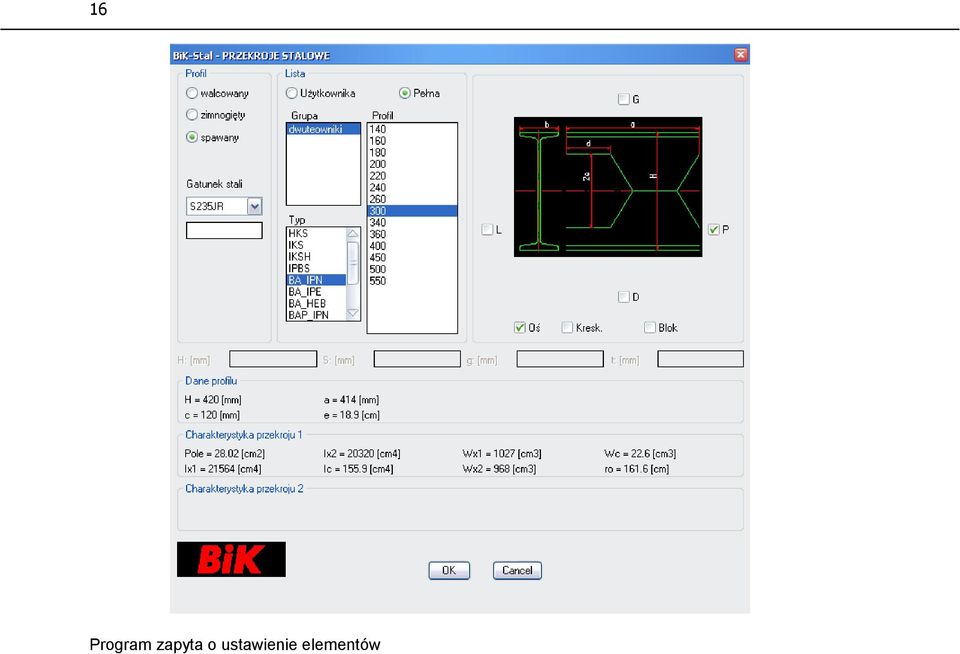
Task: Click the BiK logo
Action: click(231, 559)
